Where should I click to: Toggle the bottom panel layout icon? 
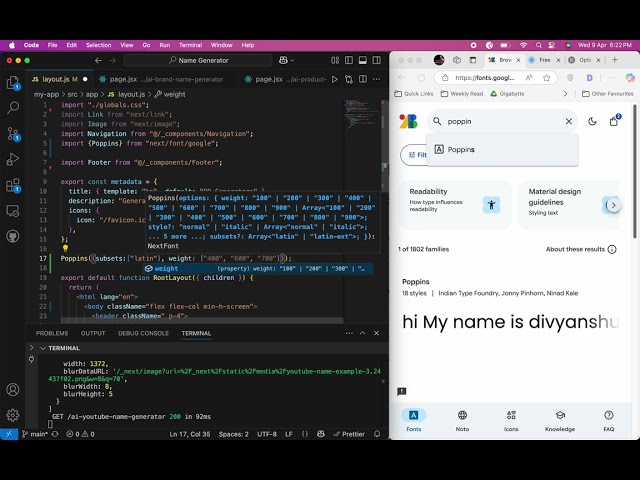pos(363,60)
